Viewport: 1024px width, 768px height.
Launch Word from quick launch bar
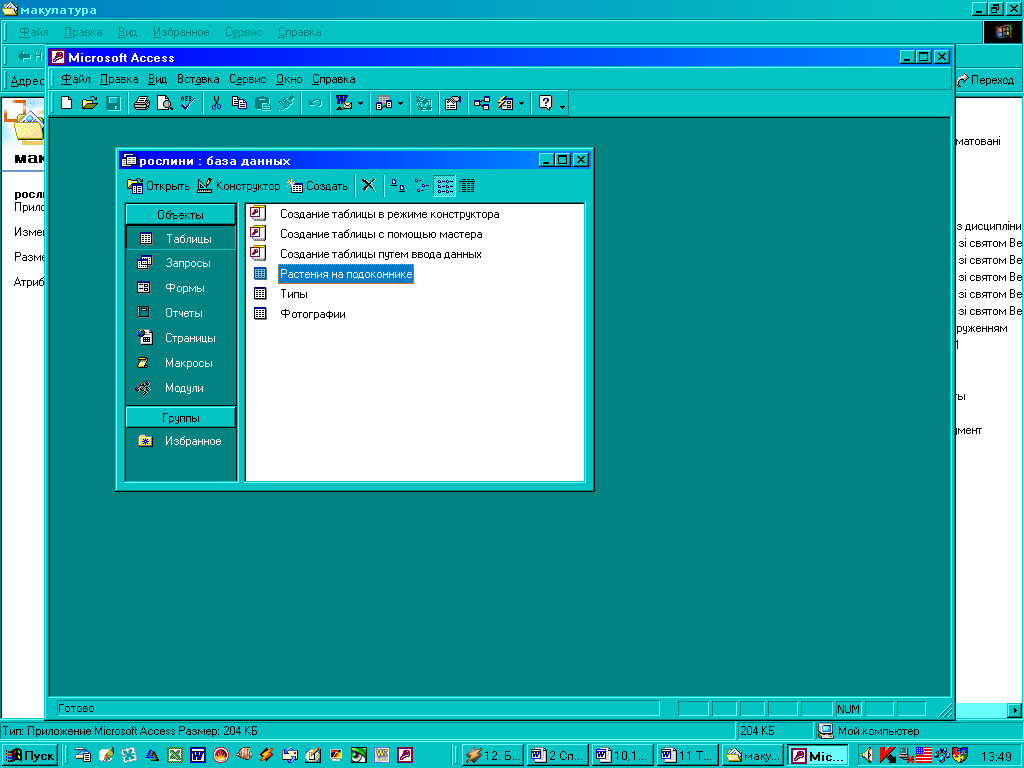198,756
